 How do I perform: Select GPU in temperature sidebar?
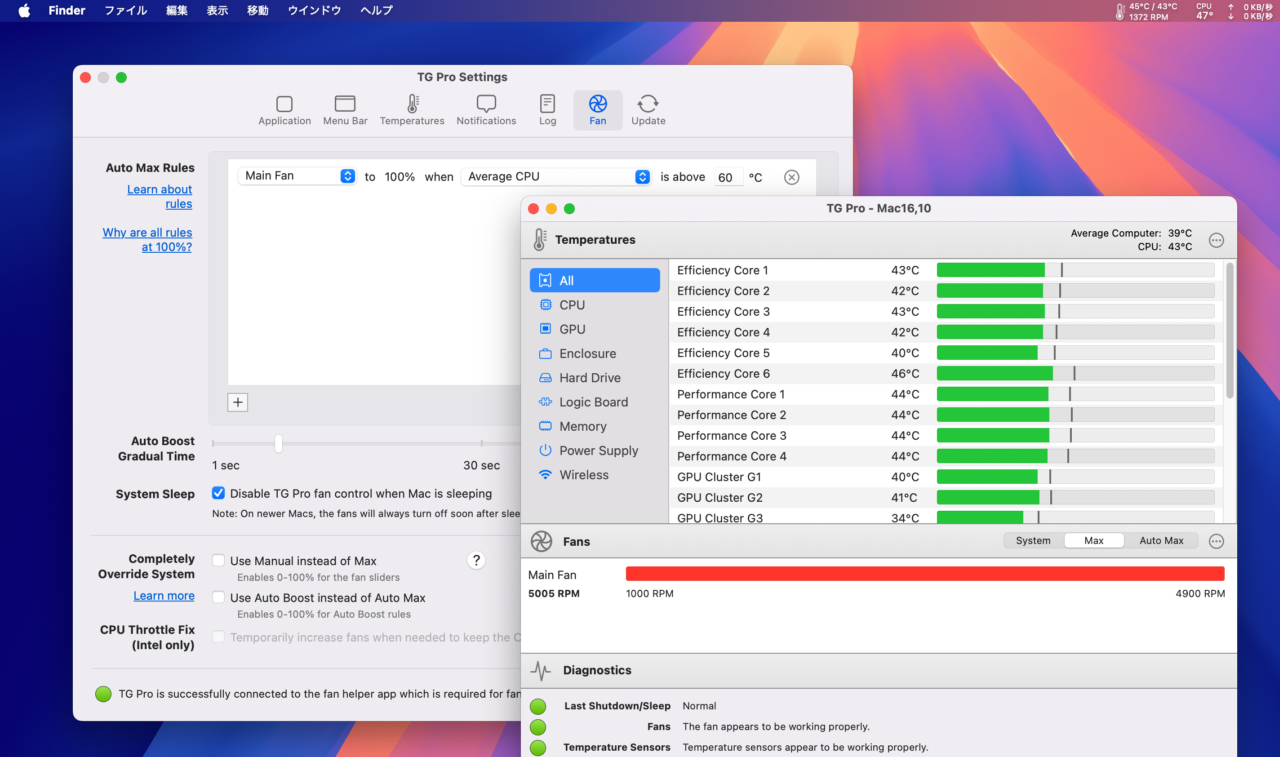coord(595,329)
